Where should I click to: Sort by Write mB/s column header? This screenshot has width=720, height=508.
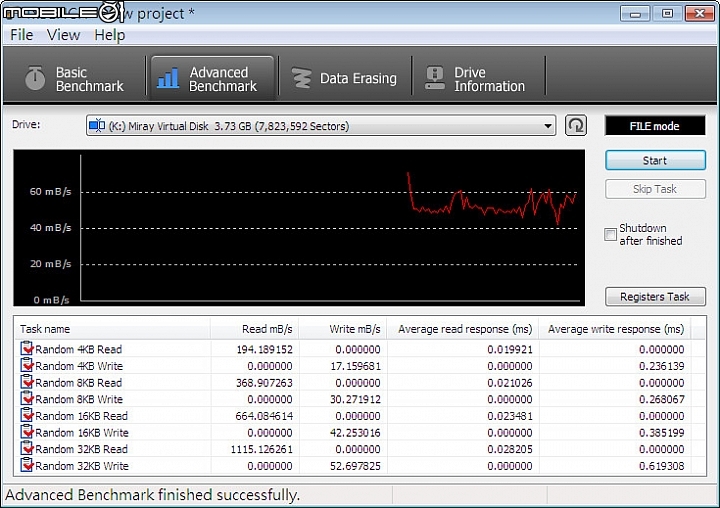point(343,329)
